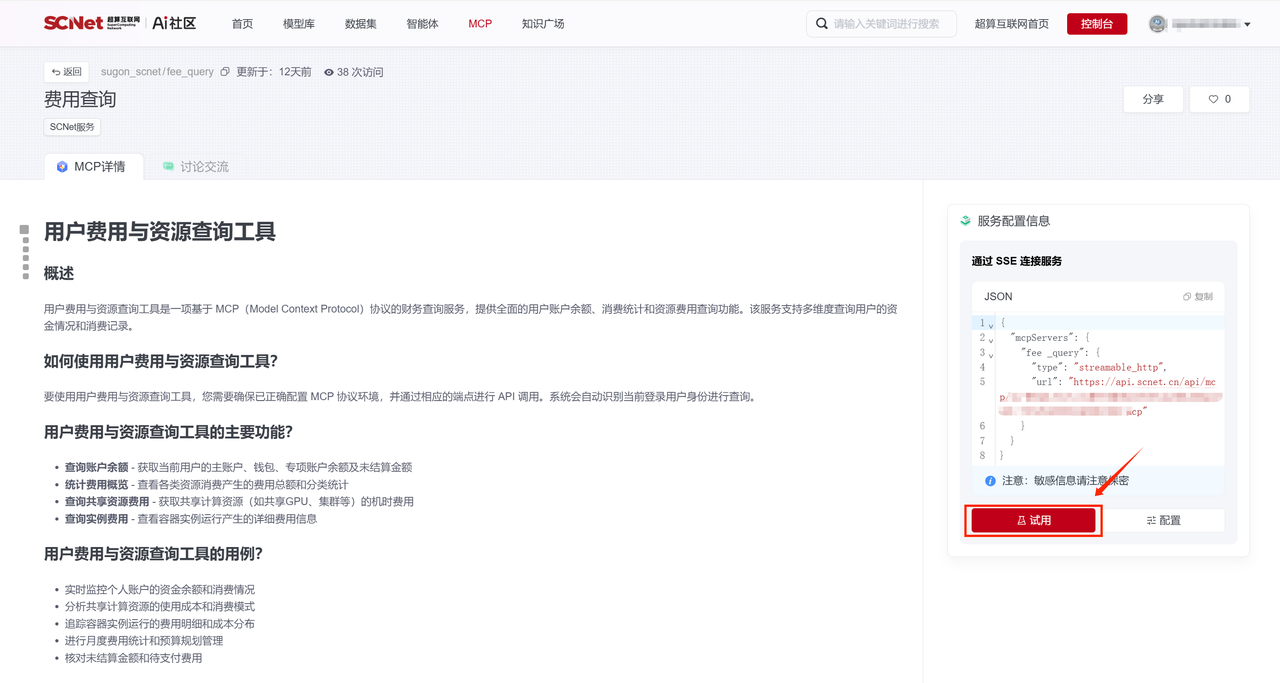
Task: Focus the keyword search input field
Action: (x=890, y=24)
